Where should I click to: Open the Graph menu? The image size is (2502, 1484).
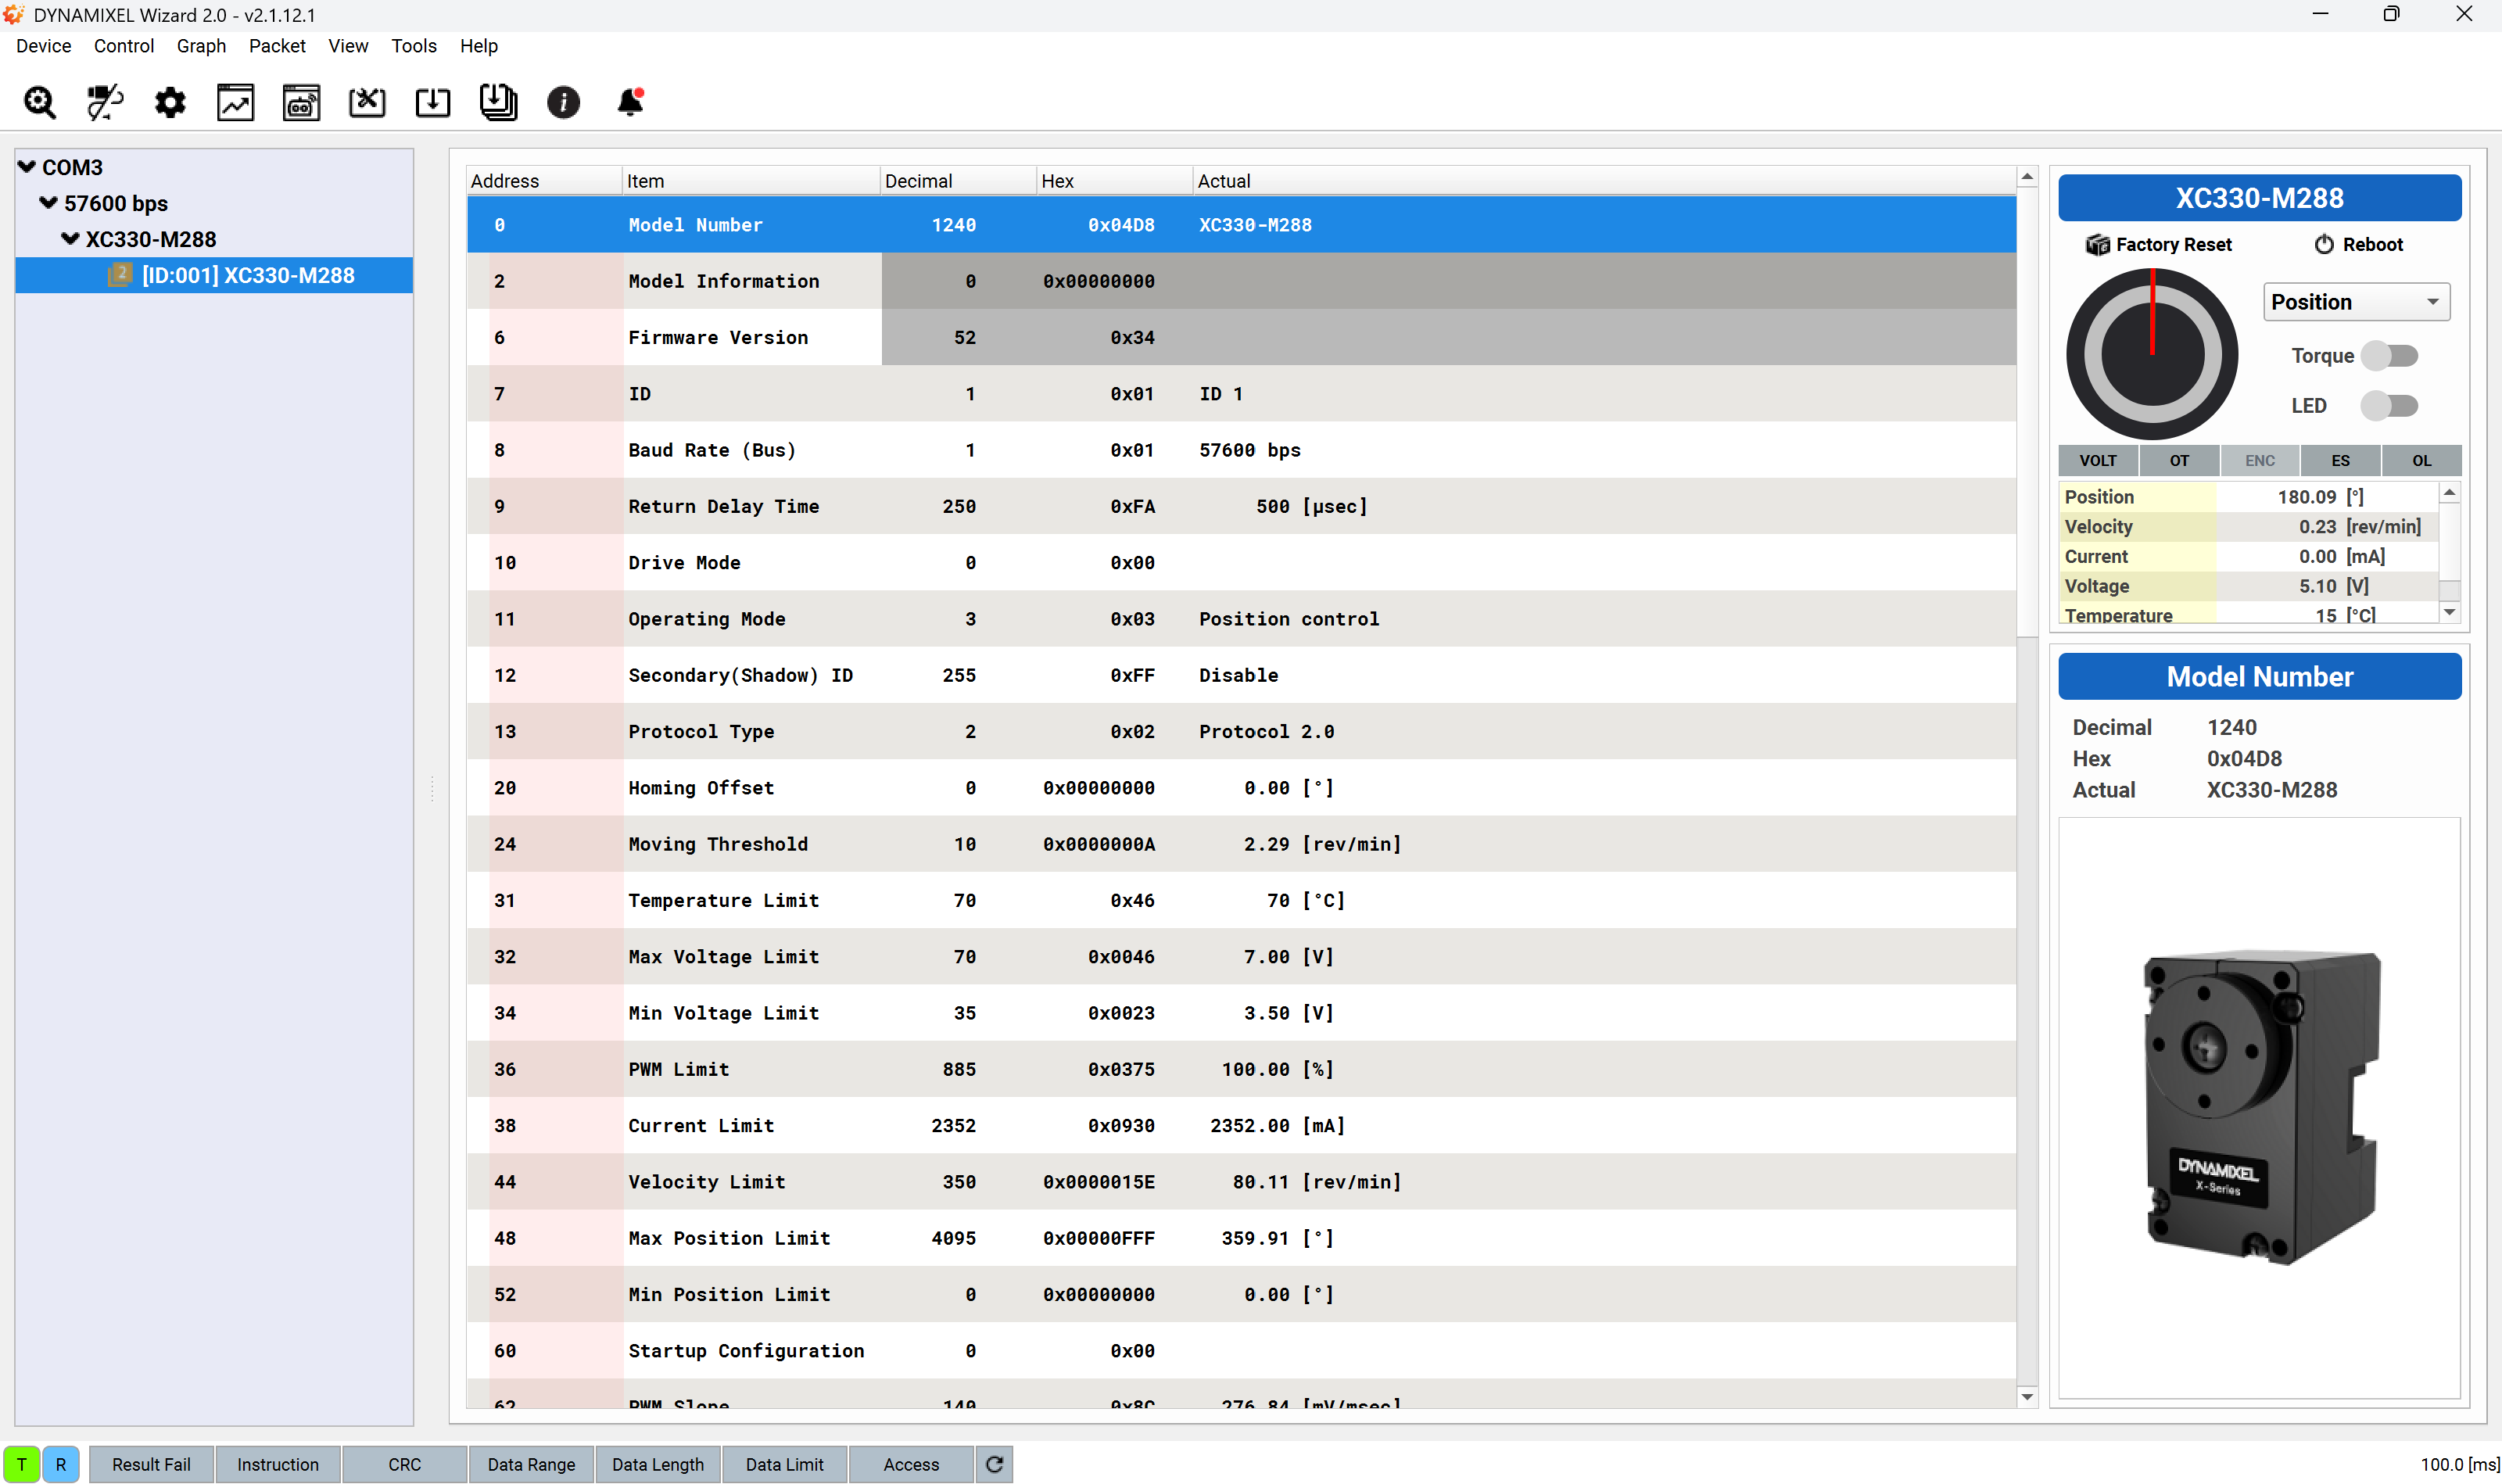click(201, 46)
